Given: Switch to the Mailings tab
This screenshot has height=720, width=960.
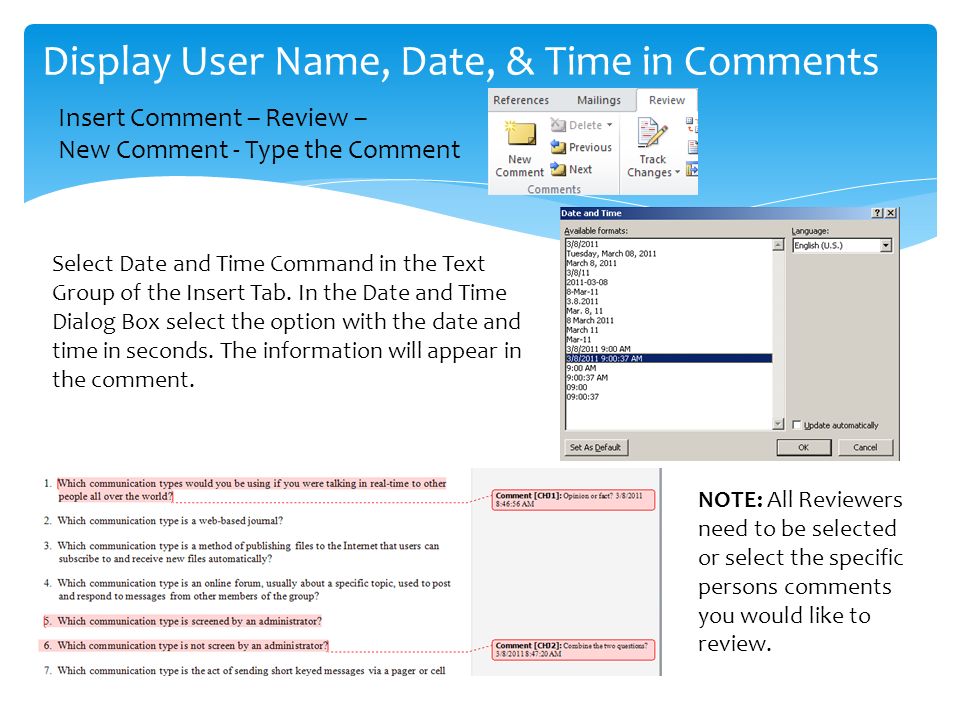Looking at the screenshot, I should point(599,100).
